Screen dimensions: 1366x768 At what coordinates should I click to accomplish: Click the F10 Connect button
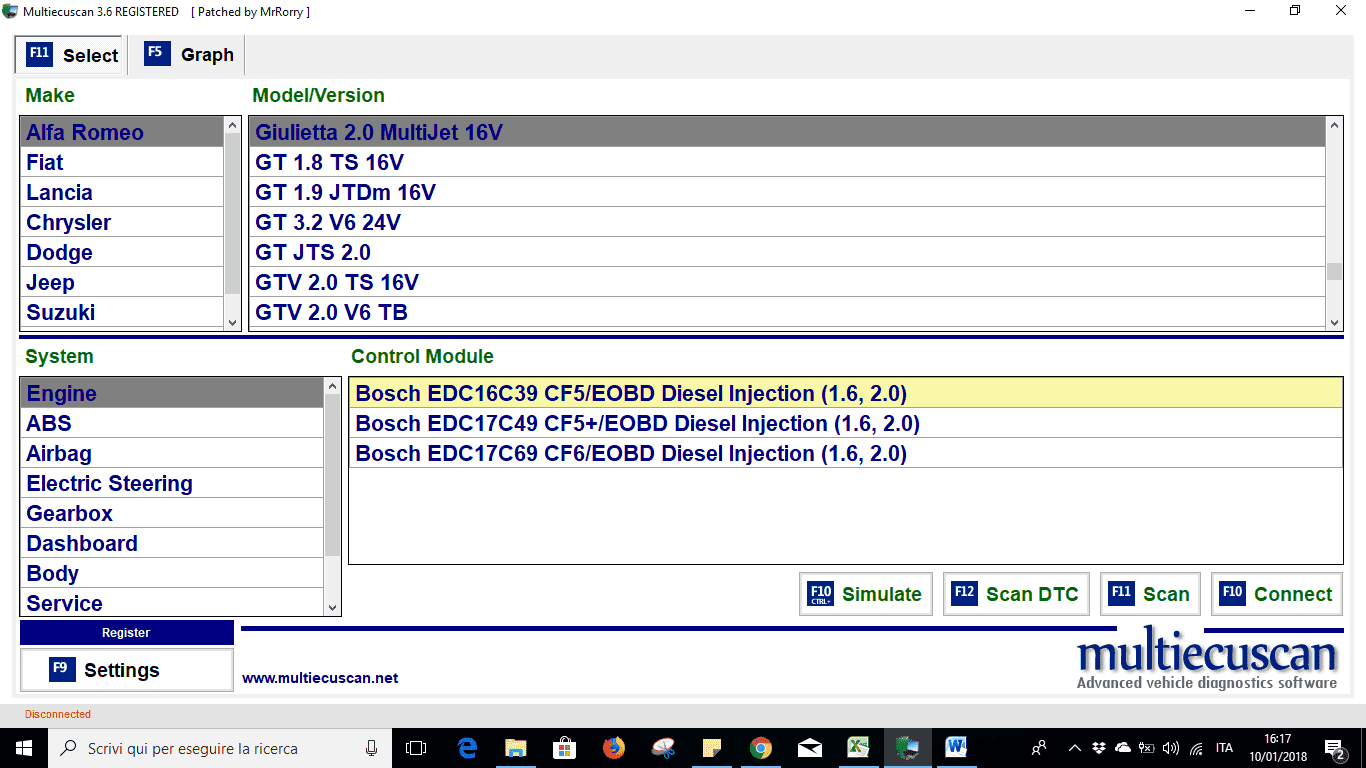tap(1277, 594)
